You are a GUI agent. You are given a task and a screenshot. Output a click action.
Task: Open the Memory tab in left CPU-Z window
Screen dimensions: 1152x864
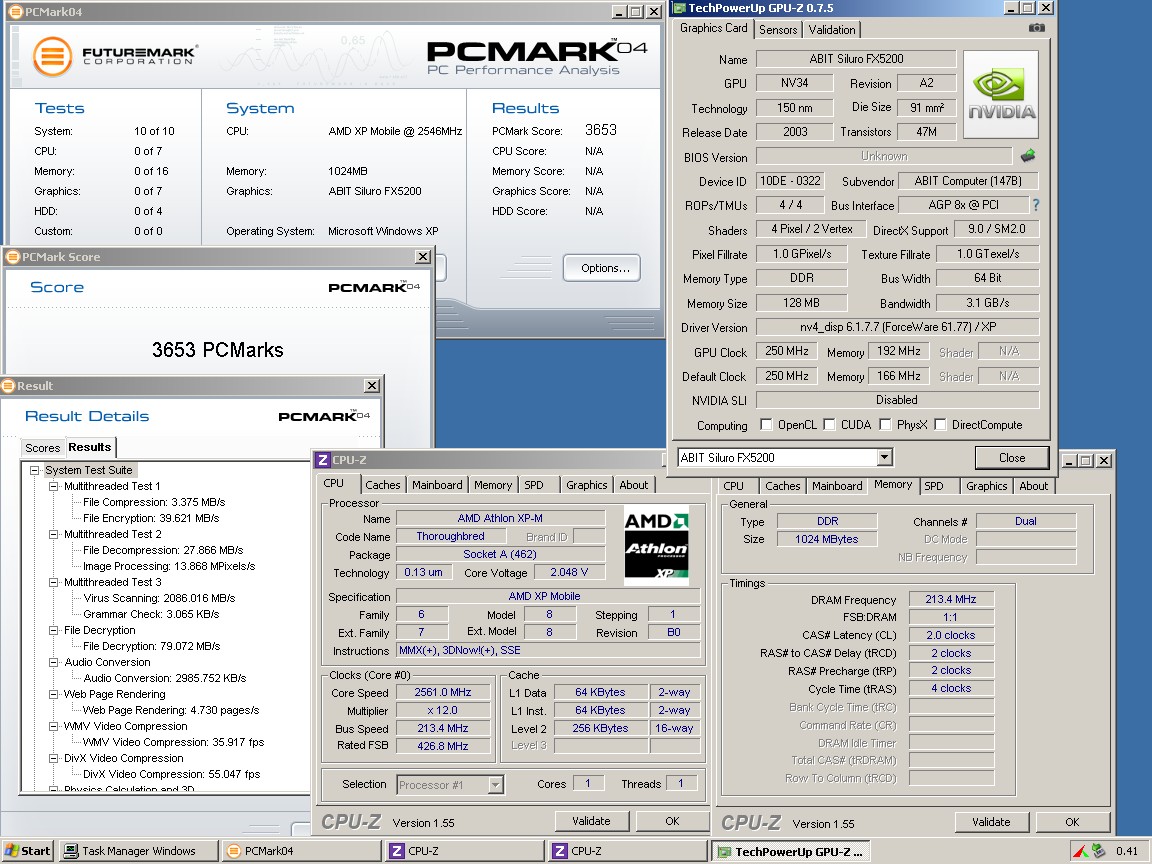(493, 485)
